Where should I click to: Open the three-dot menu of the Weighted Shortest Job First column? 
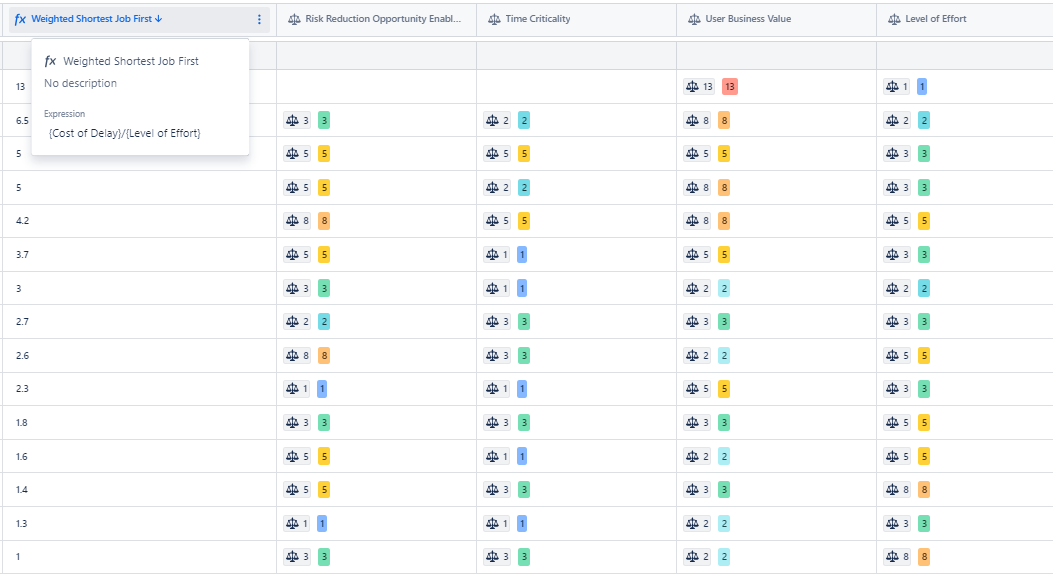coord(259,19)
